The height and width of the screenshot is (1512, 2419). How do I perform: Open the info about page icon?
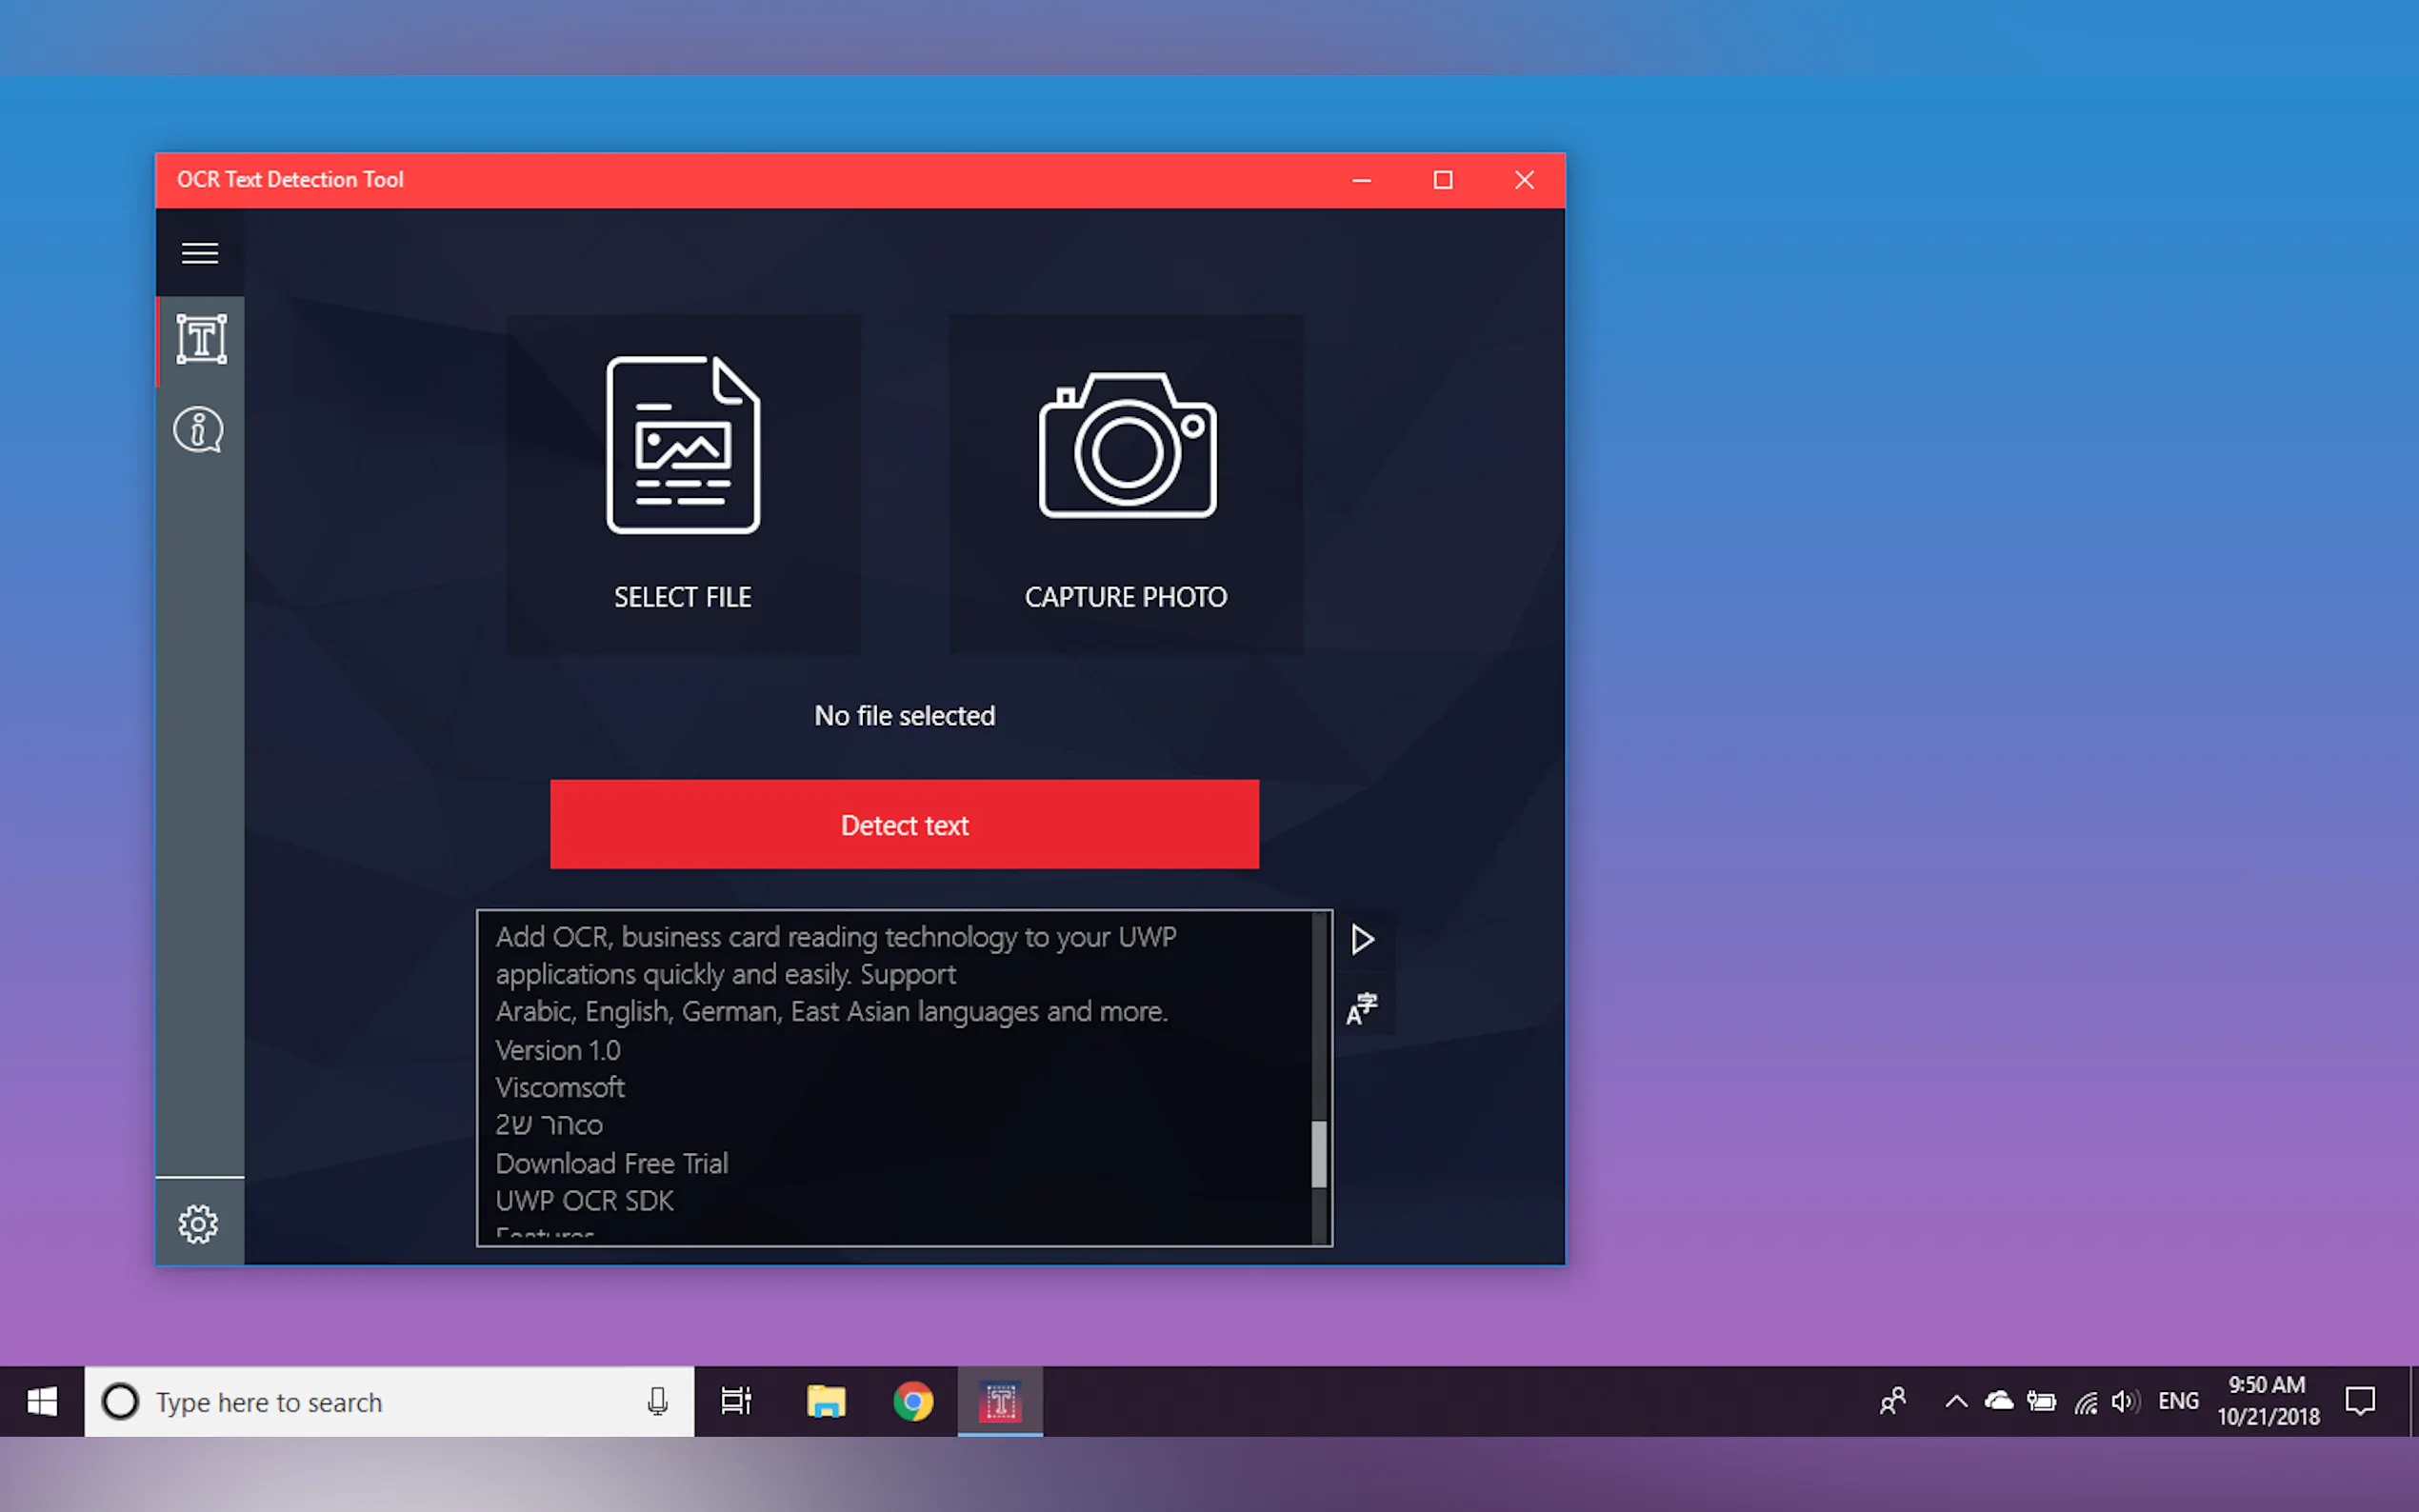[x=199, y=431]
